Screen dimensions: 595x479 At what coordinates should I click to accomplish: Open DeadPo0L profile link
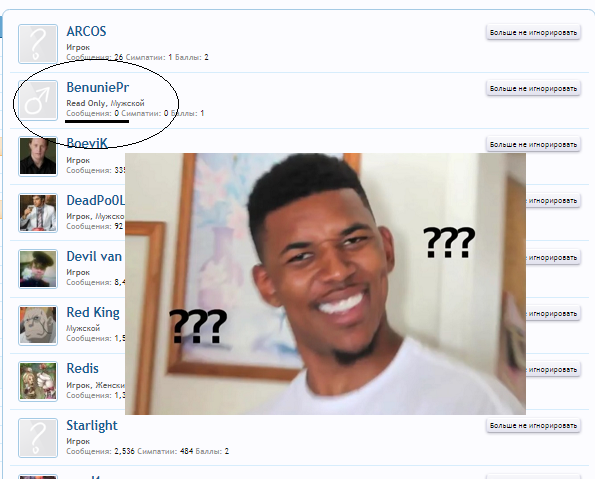point(96,200)
